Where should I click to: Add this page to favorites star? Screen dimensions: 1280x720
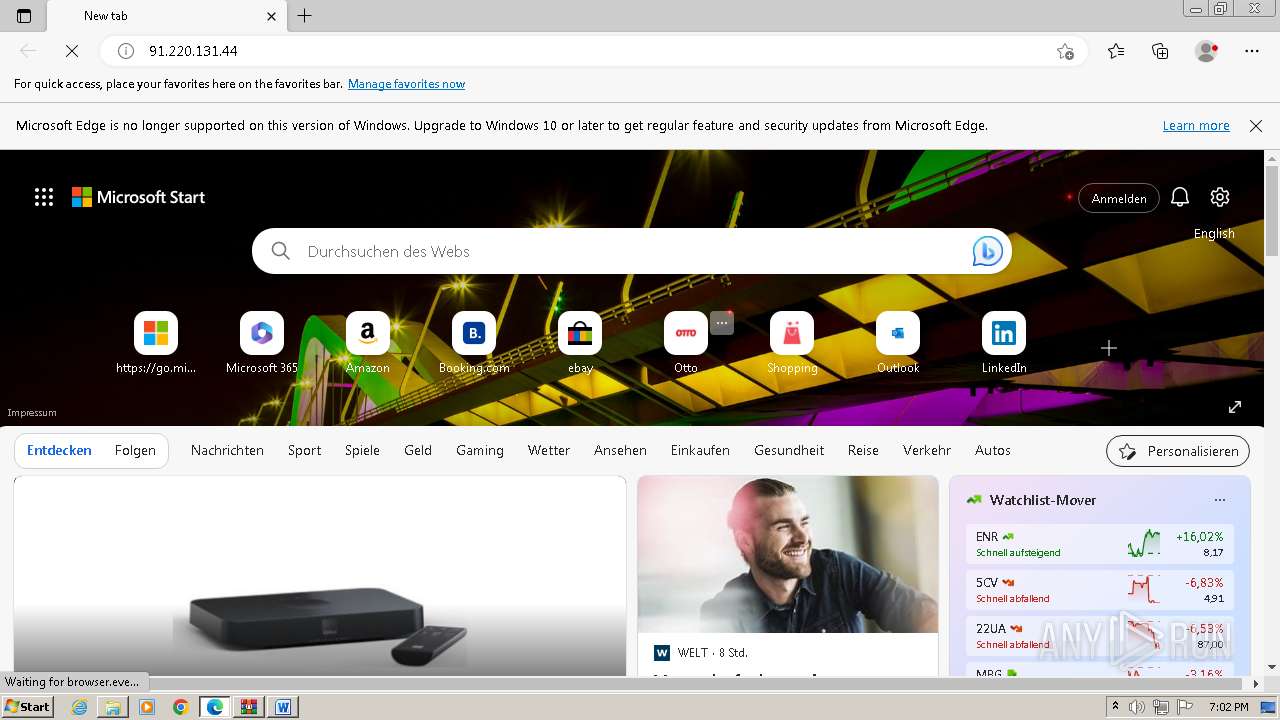[x=1065, y=51]
